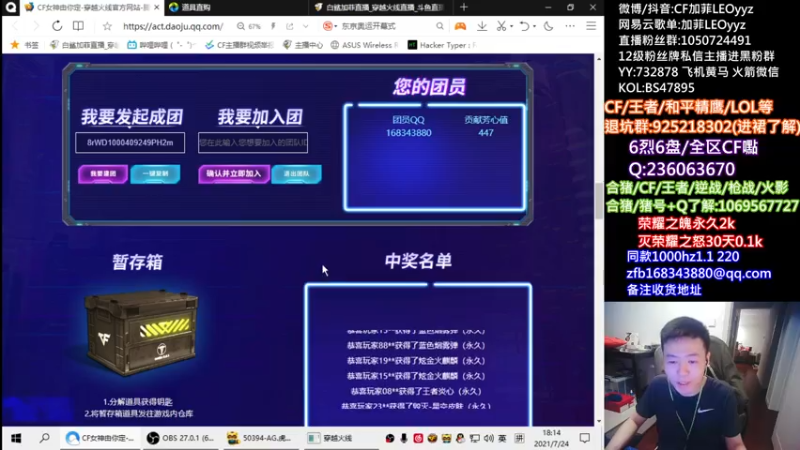Open a new tab with plus button
This screenshot has width=800, height=450.
click(x=463, y=7)
